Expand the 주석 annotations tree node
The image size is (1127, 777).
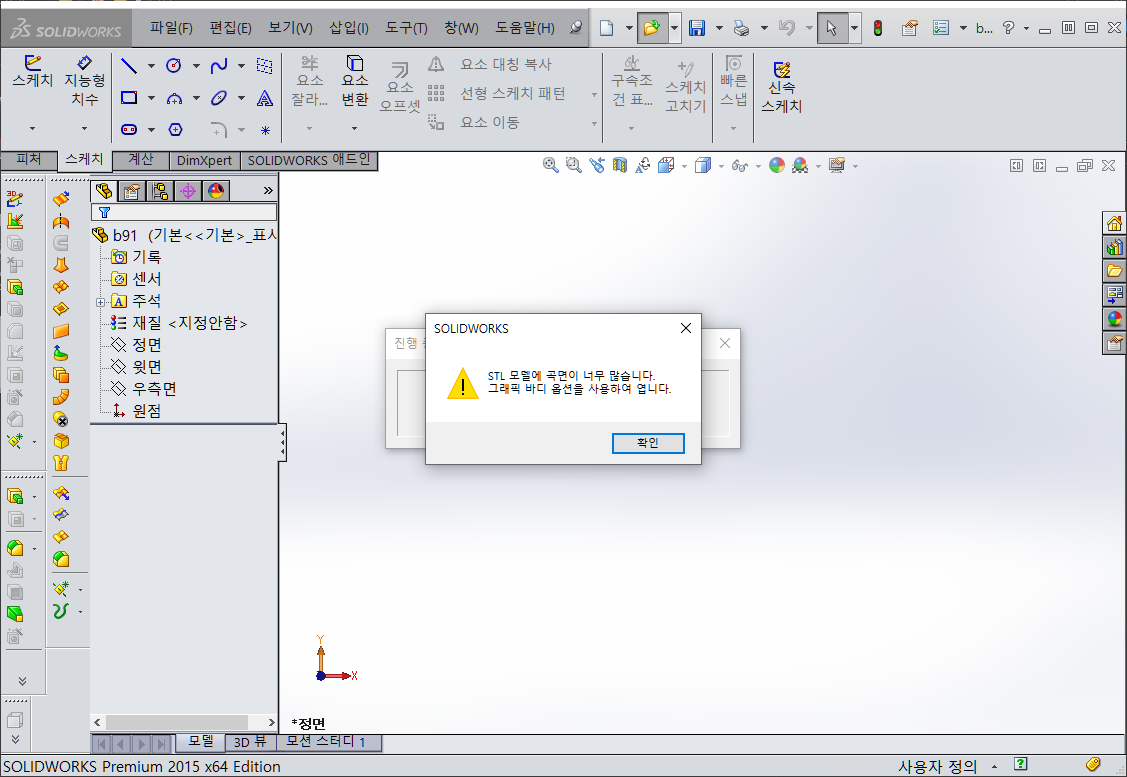pyautogui.click(x=101, y=302)
